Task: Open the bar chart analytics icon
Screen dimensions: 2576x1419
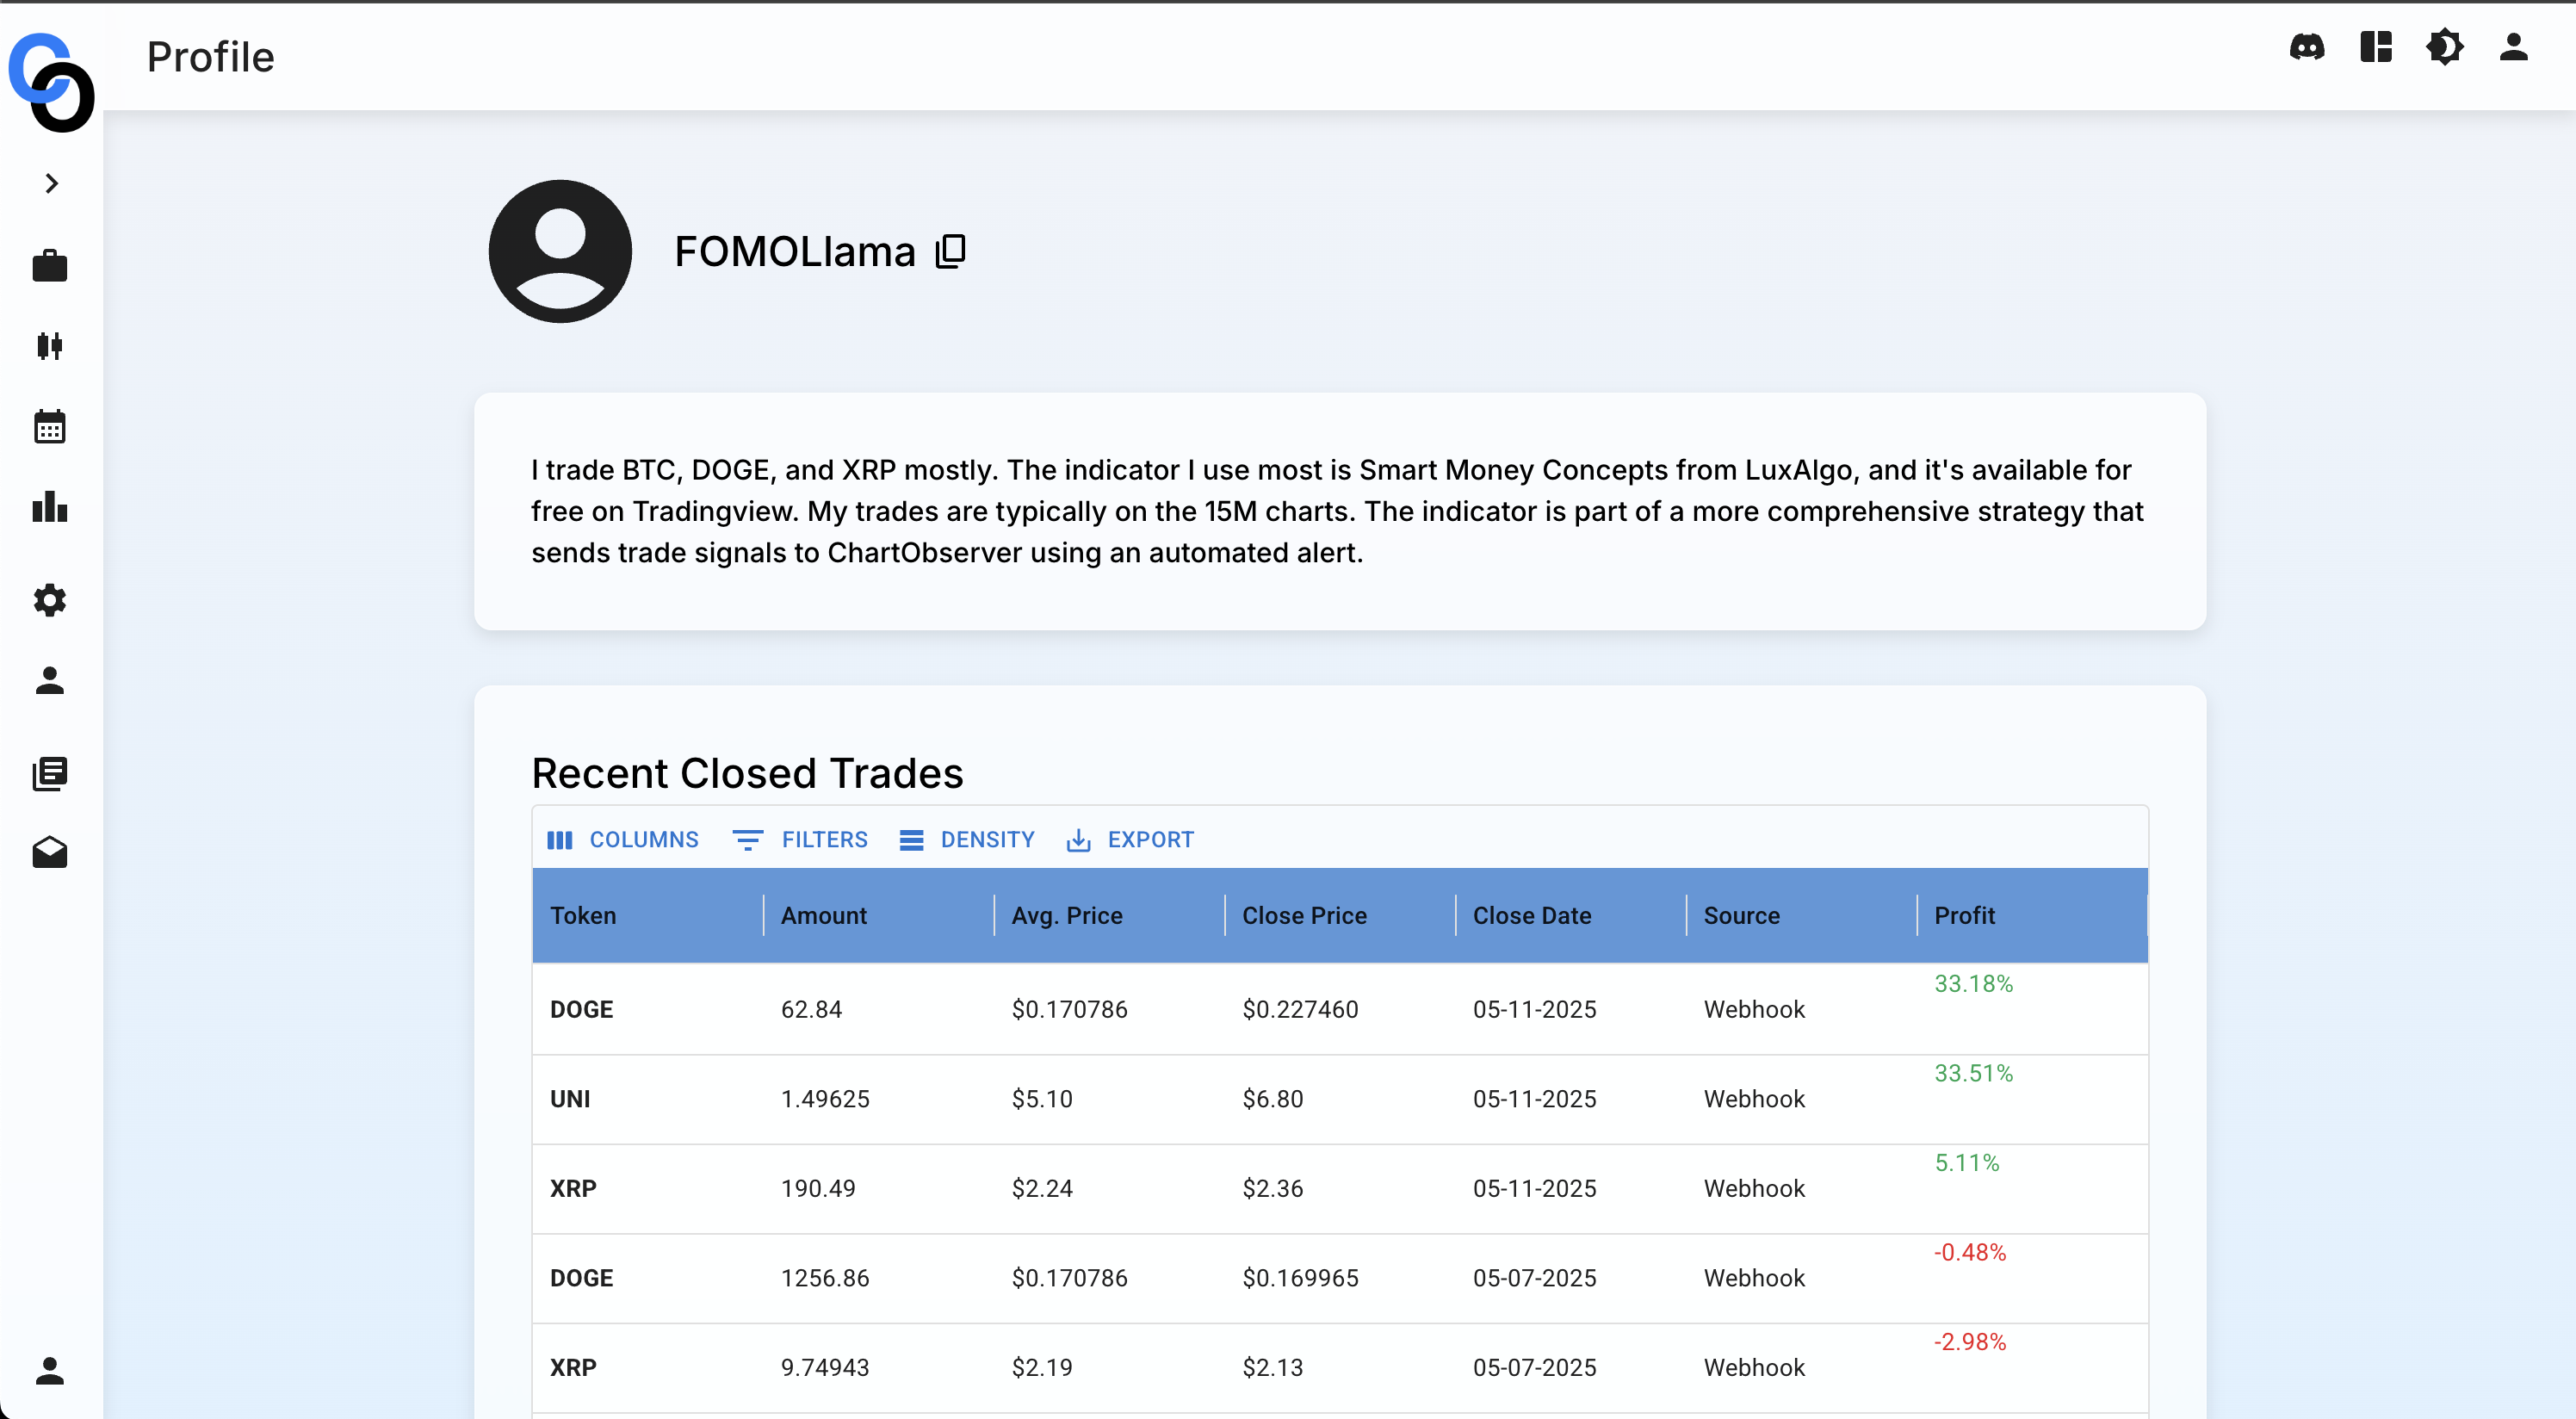Action: (50, 507)
